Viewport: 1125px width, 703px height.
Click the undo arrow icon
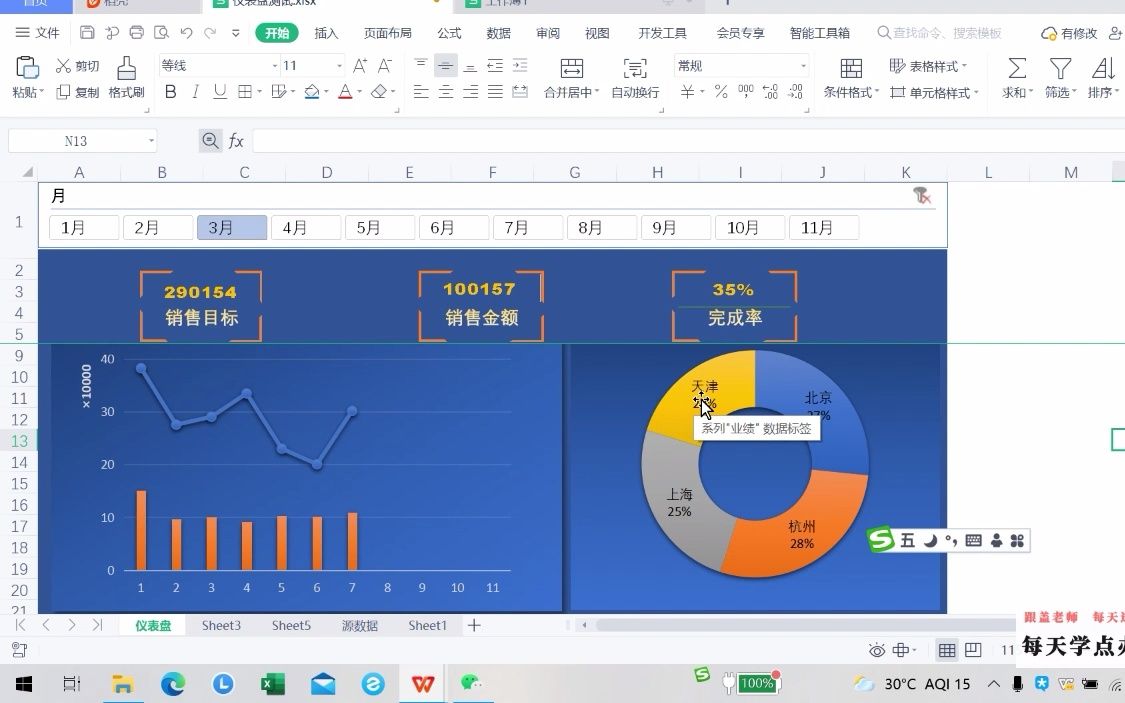[x=186, y=32]
